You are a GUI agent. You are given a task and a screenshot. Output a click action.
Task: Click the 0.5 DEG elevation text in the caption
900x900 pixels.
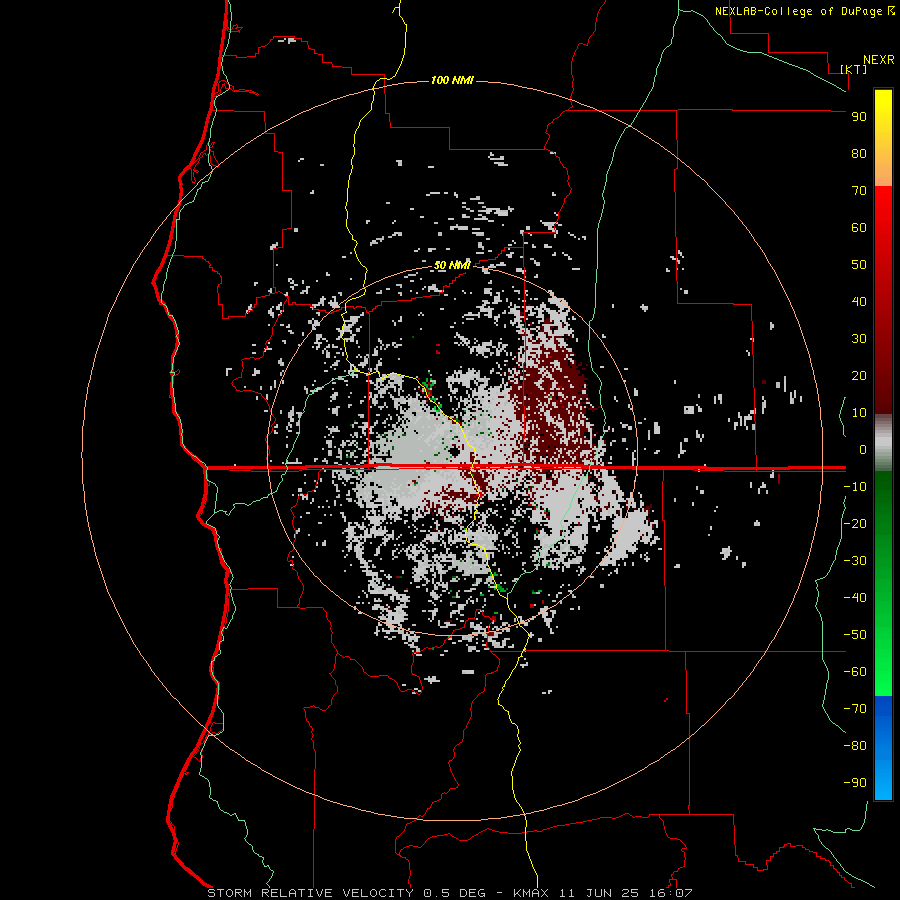[x=455, y=893]
